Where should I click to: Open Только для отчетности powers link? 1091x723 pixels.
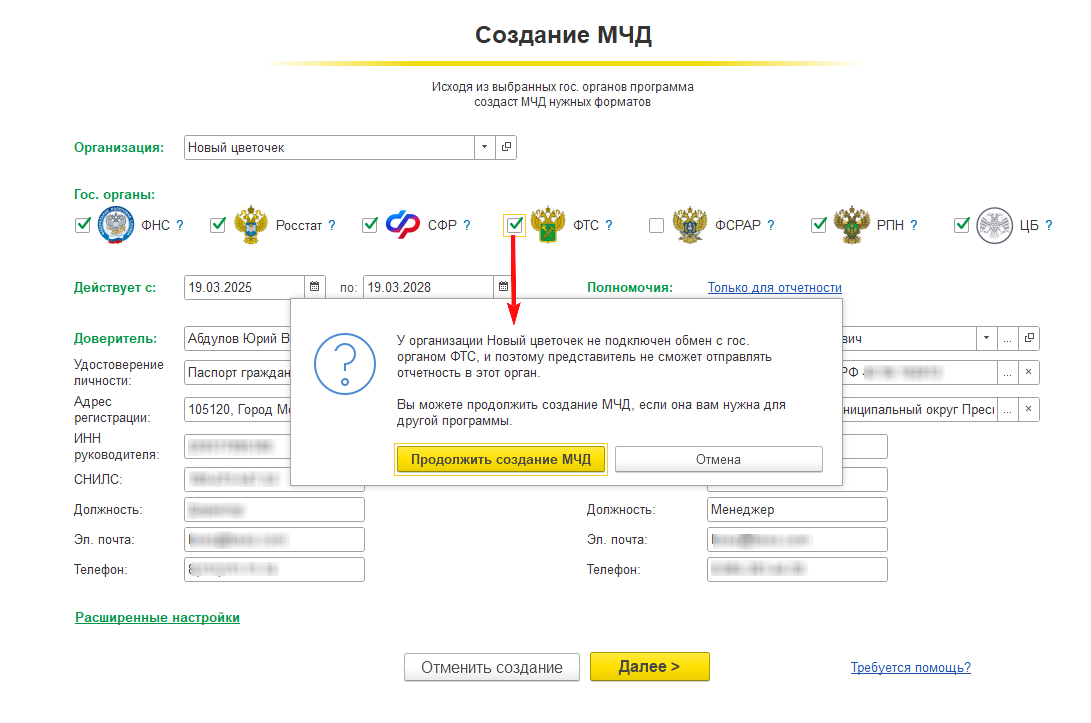tap(774, 287)
